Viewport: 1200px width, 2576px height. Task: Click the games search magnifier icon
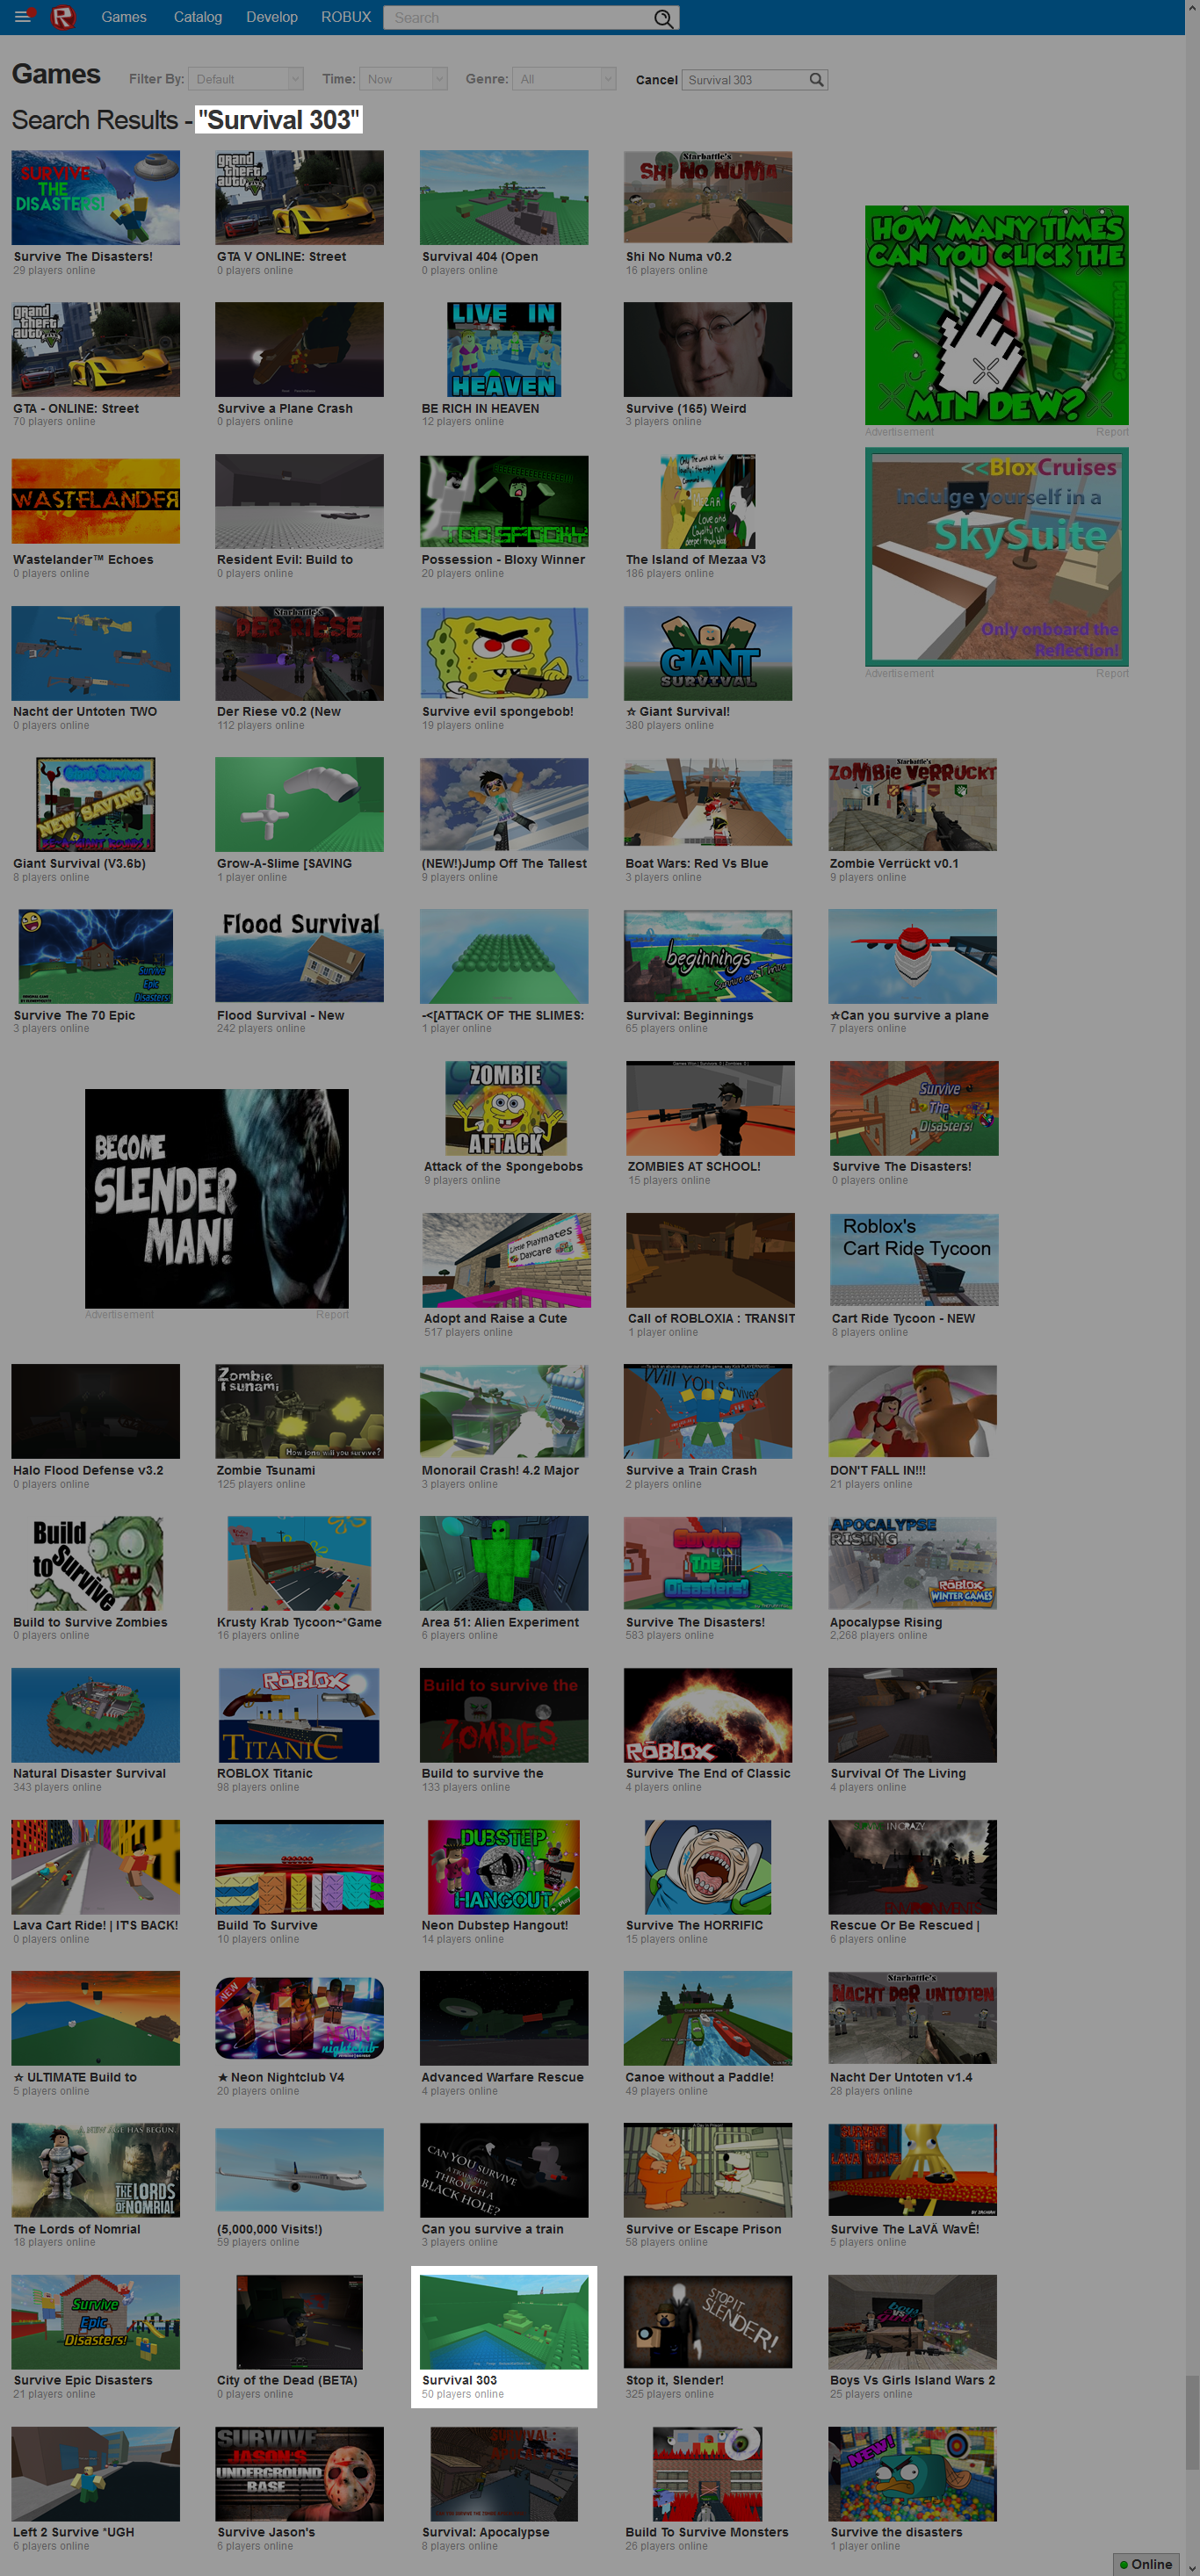tap(816, 80)
